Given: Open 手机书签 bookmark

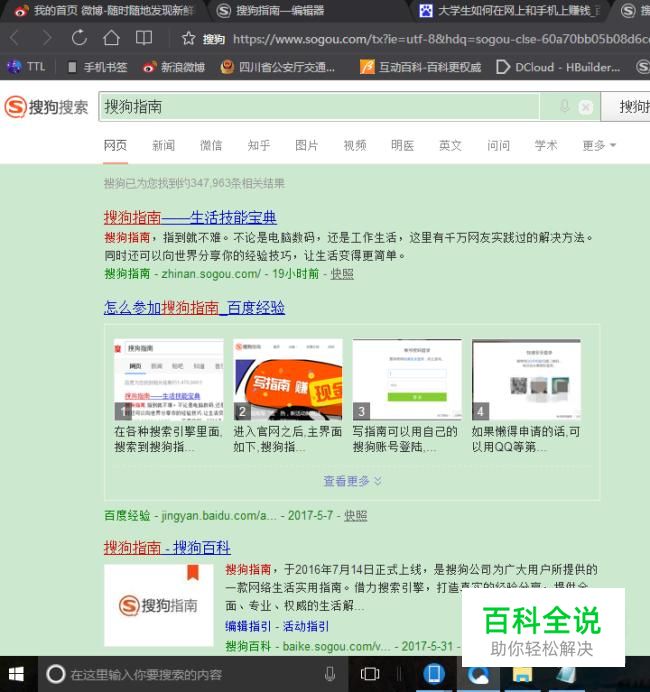Looking at the screenshot, I should coord(98,67).
